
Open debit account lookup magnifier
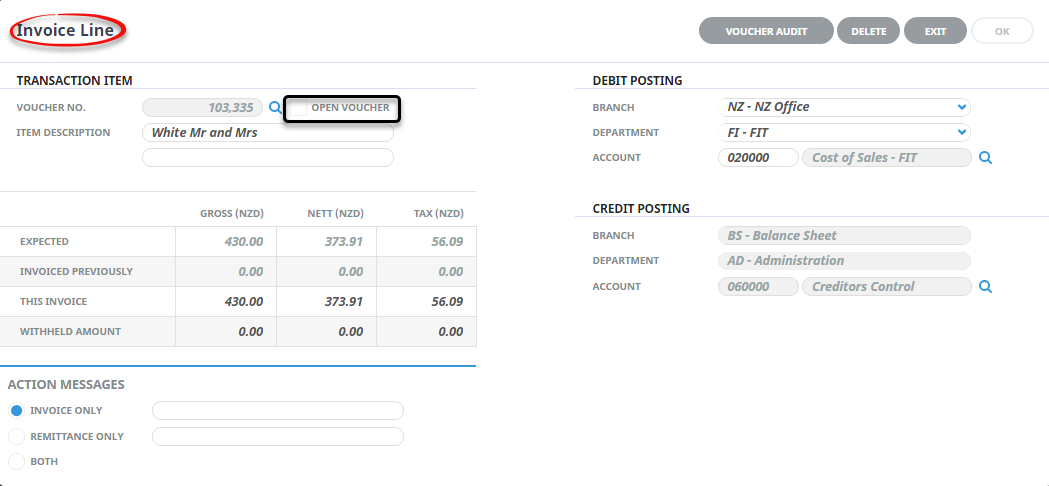click(985, 158)
